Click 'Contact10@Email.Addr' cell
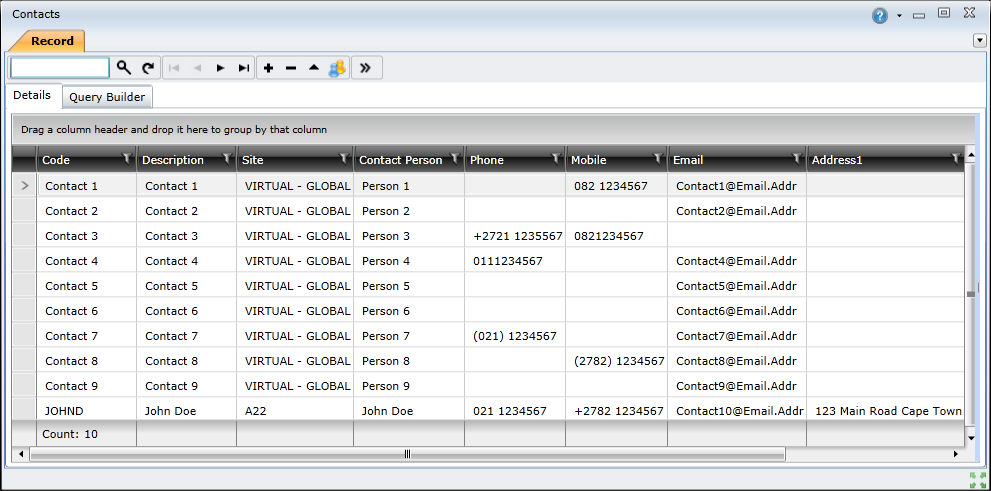 tap(737, 411)
